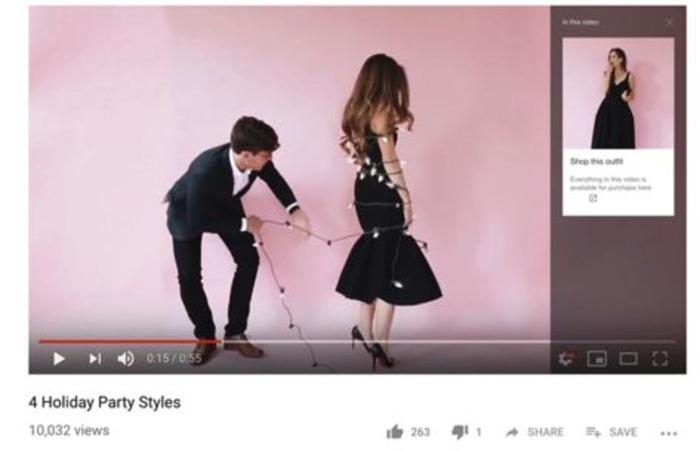
Task: Switch to miniplayer mode
Action: 597,358
